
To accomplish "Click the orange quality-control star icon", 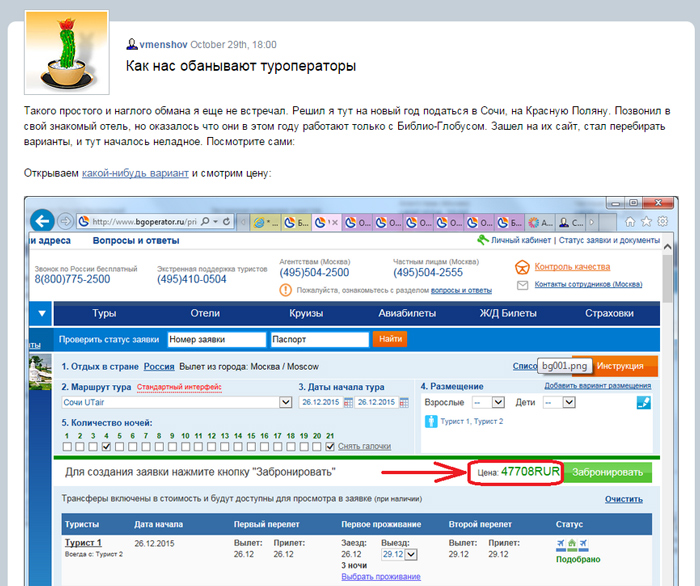I will 522,267.
